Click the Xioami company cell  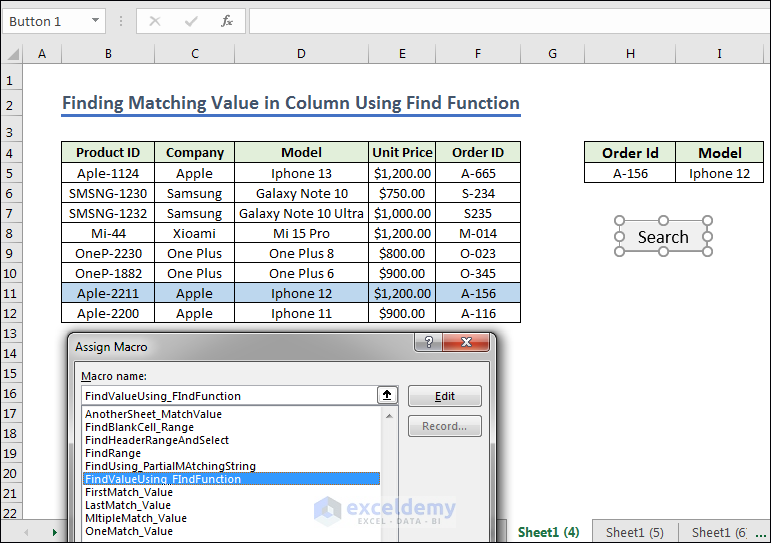[195, 233]
